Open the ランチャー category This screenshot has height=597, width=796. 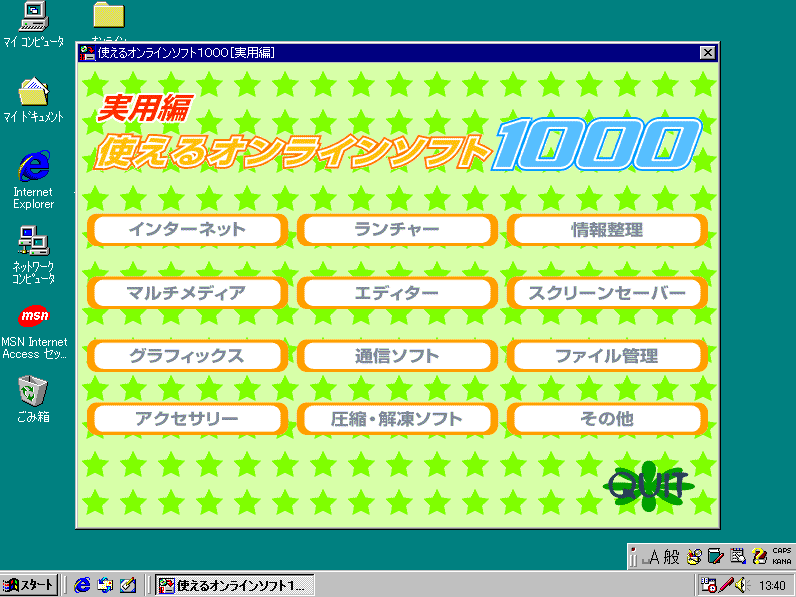pyautogui.click(x=397, y=229)
